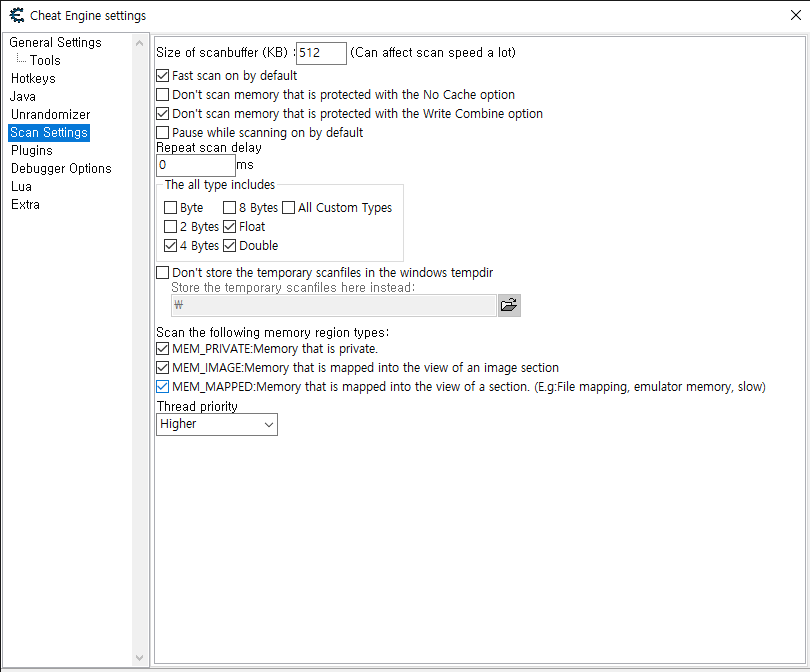The image size is (810, 672).
Task: Click the 'Scan the following memory region types:' label
Action: click(x=273, y=332)
